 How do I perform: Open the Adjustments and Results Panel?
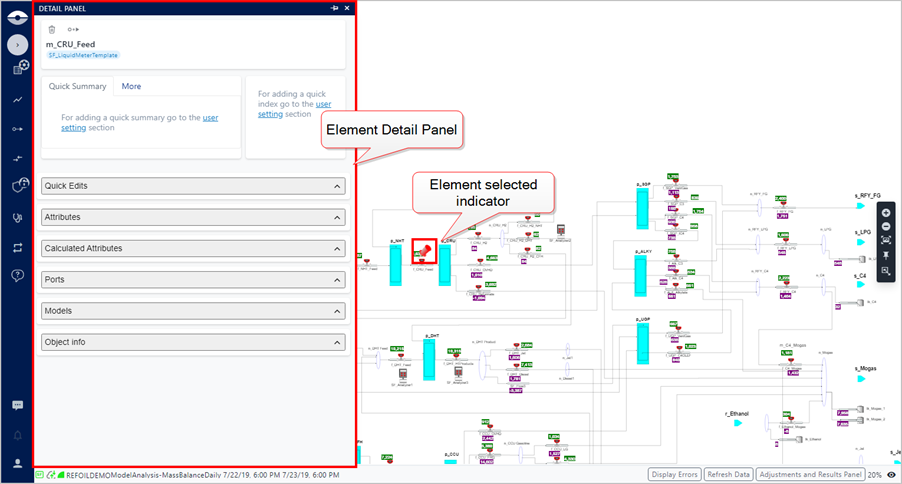click(x=810, y=475)
